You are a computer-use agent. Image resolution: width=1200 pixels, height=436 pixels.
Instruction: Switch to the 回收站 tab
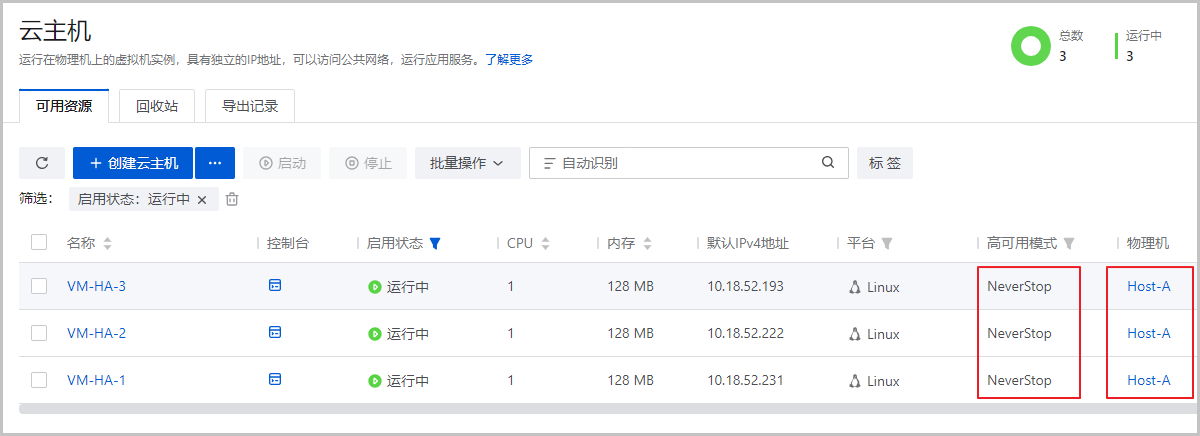click(157, 106)
